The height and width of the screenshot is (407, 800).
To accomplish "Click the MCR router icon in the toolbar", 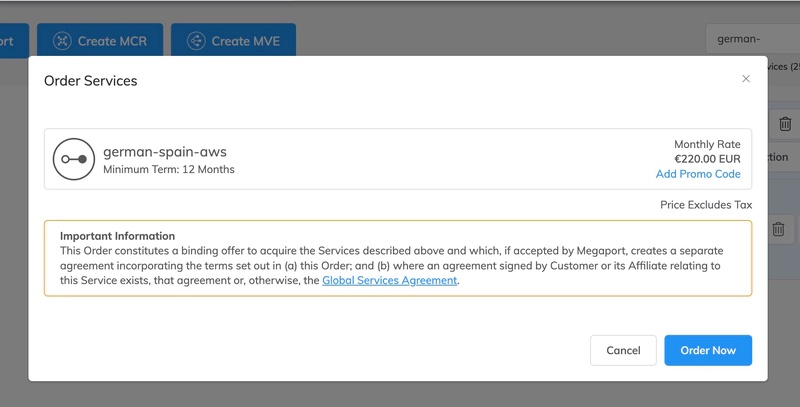I will [x=62, y=41].
